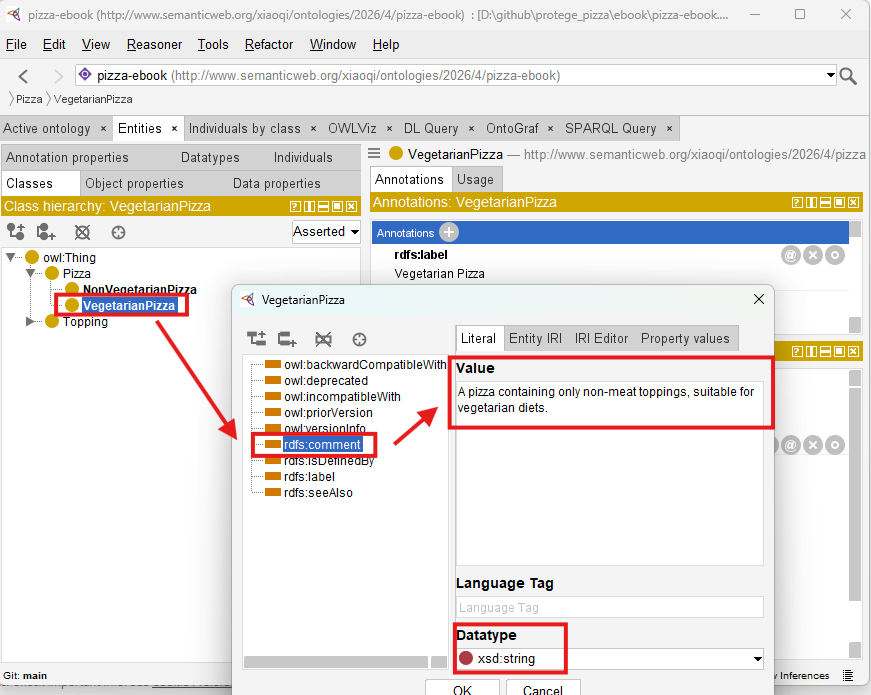This screenshot has height=695, width=871.
Task: Open the Refactor menu
Action: point(269,44)
